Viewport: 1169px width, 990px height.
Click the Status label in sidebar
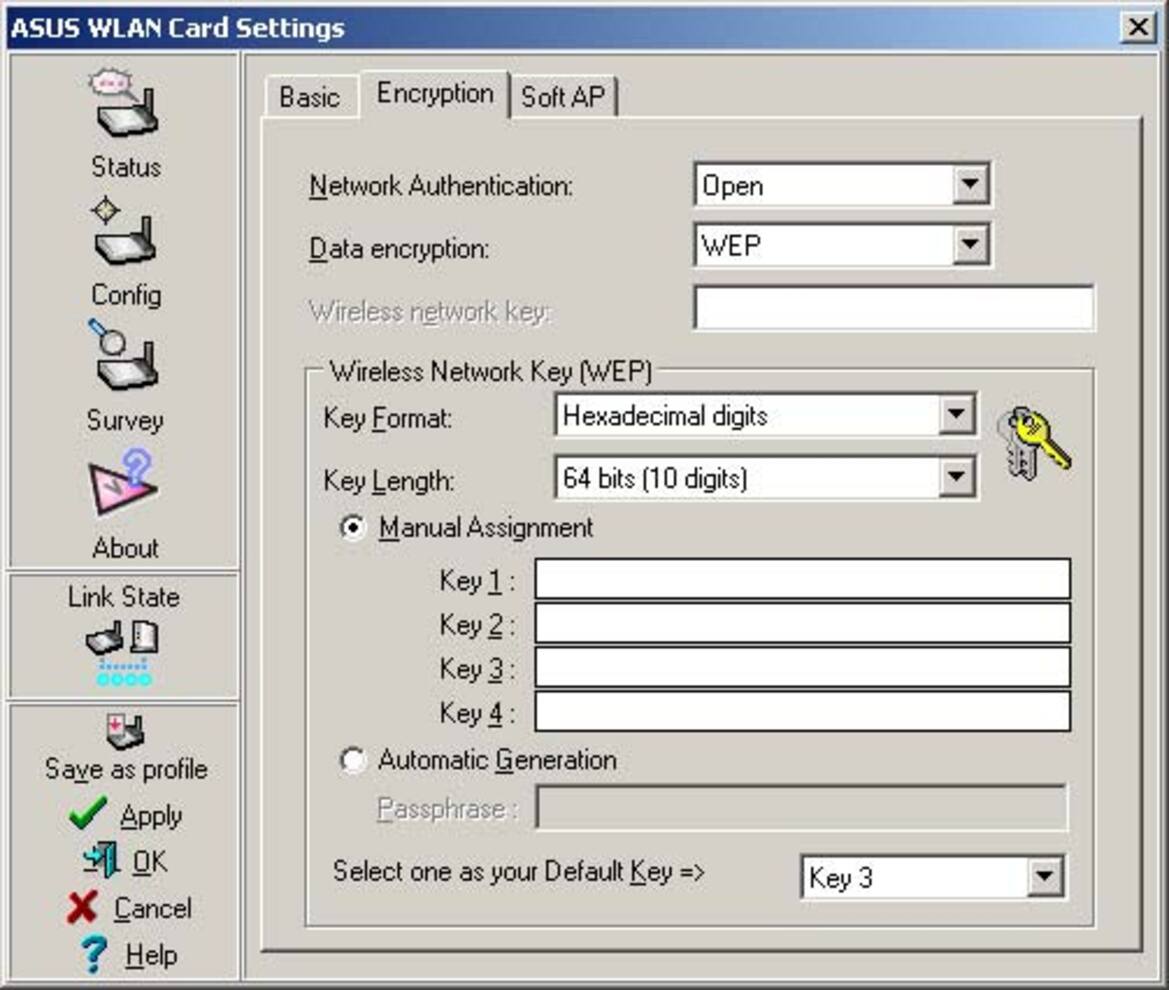pyautogui.click(x=126, y=167)
